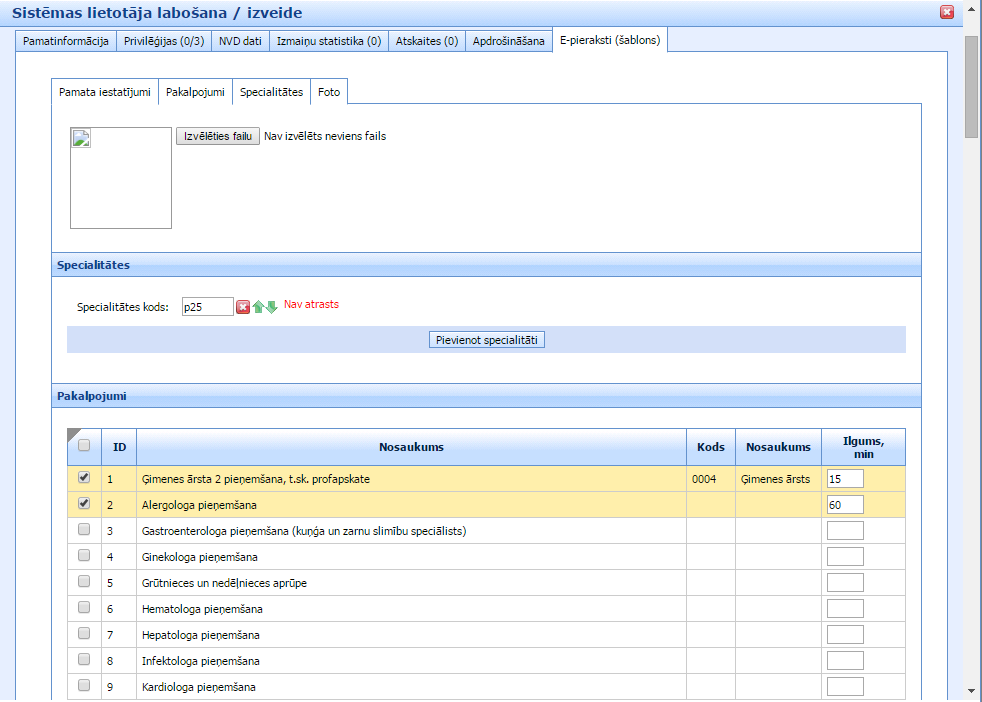Viewport: 982px width, 702px height.
Task: Click duration field for Hematologa pieņemšana
Action: coord(845,608)
